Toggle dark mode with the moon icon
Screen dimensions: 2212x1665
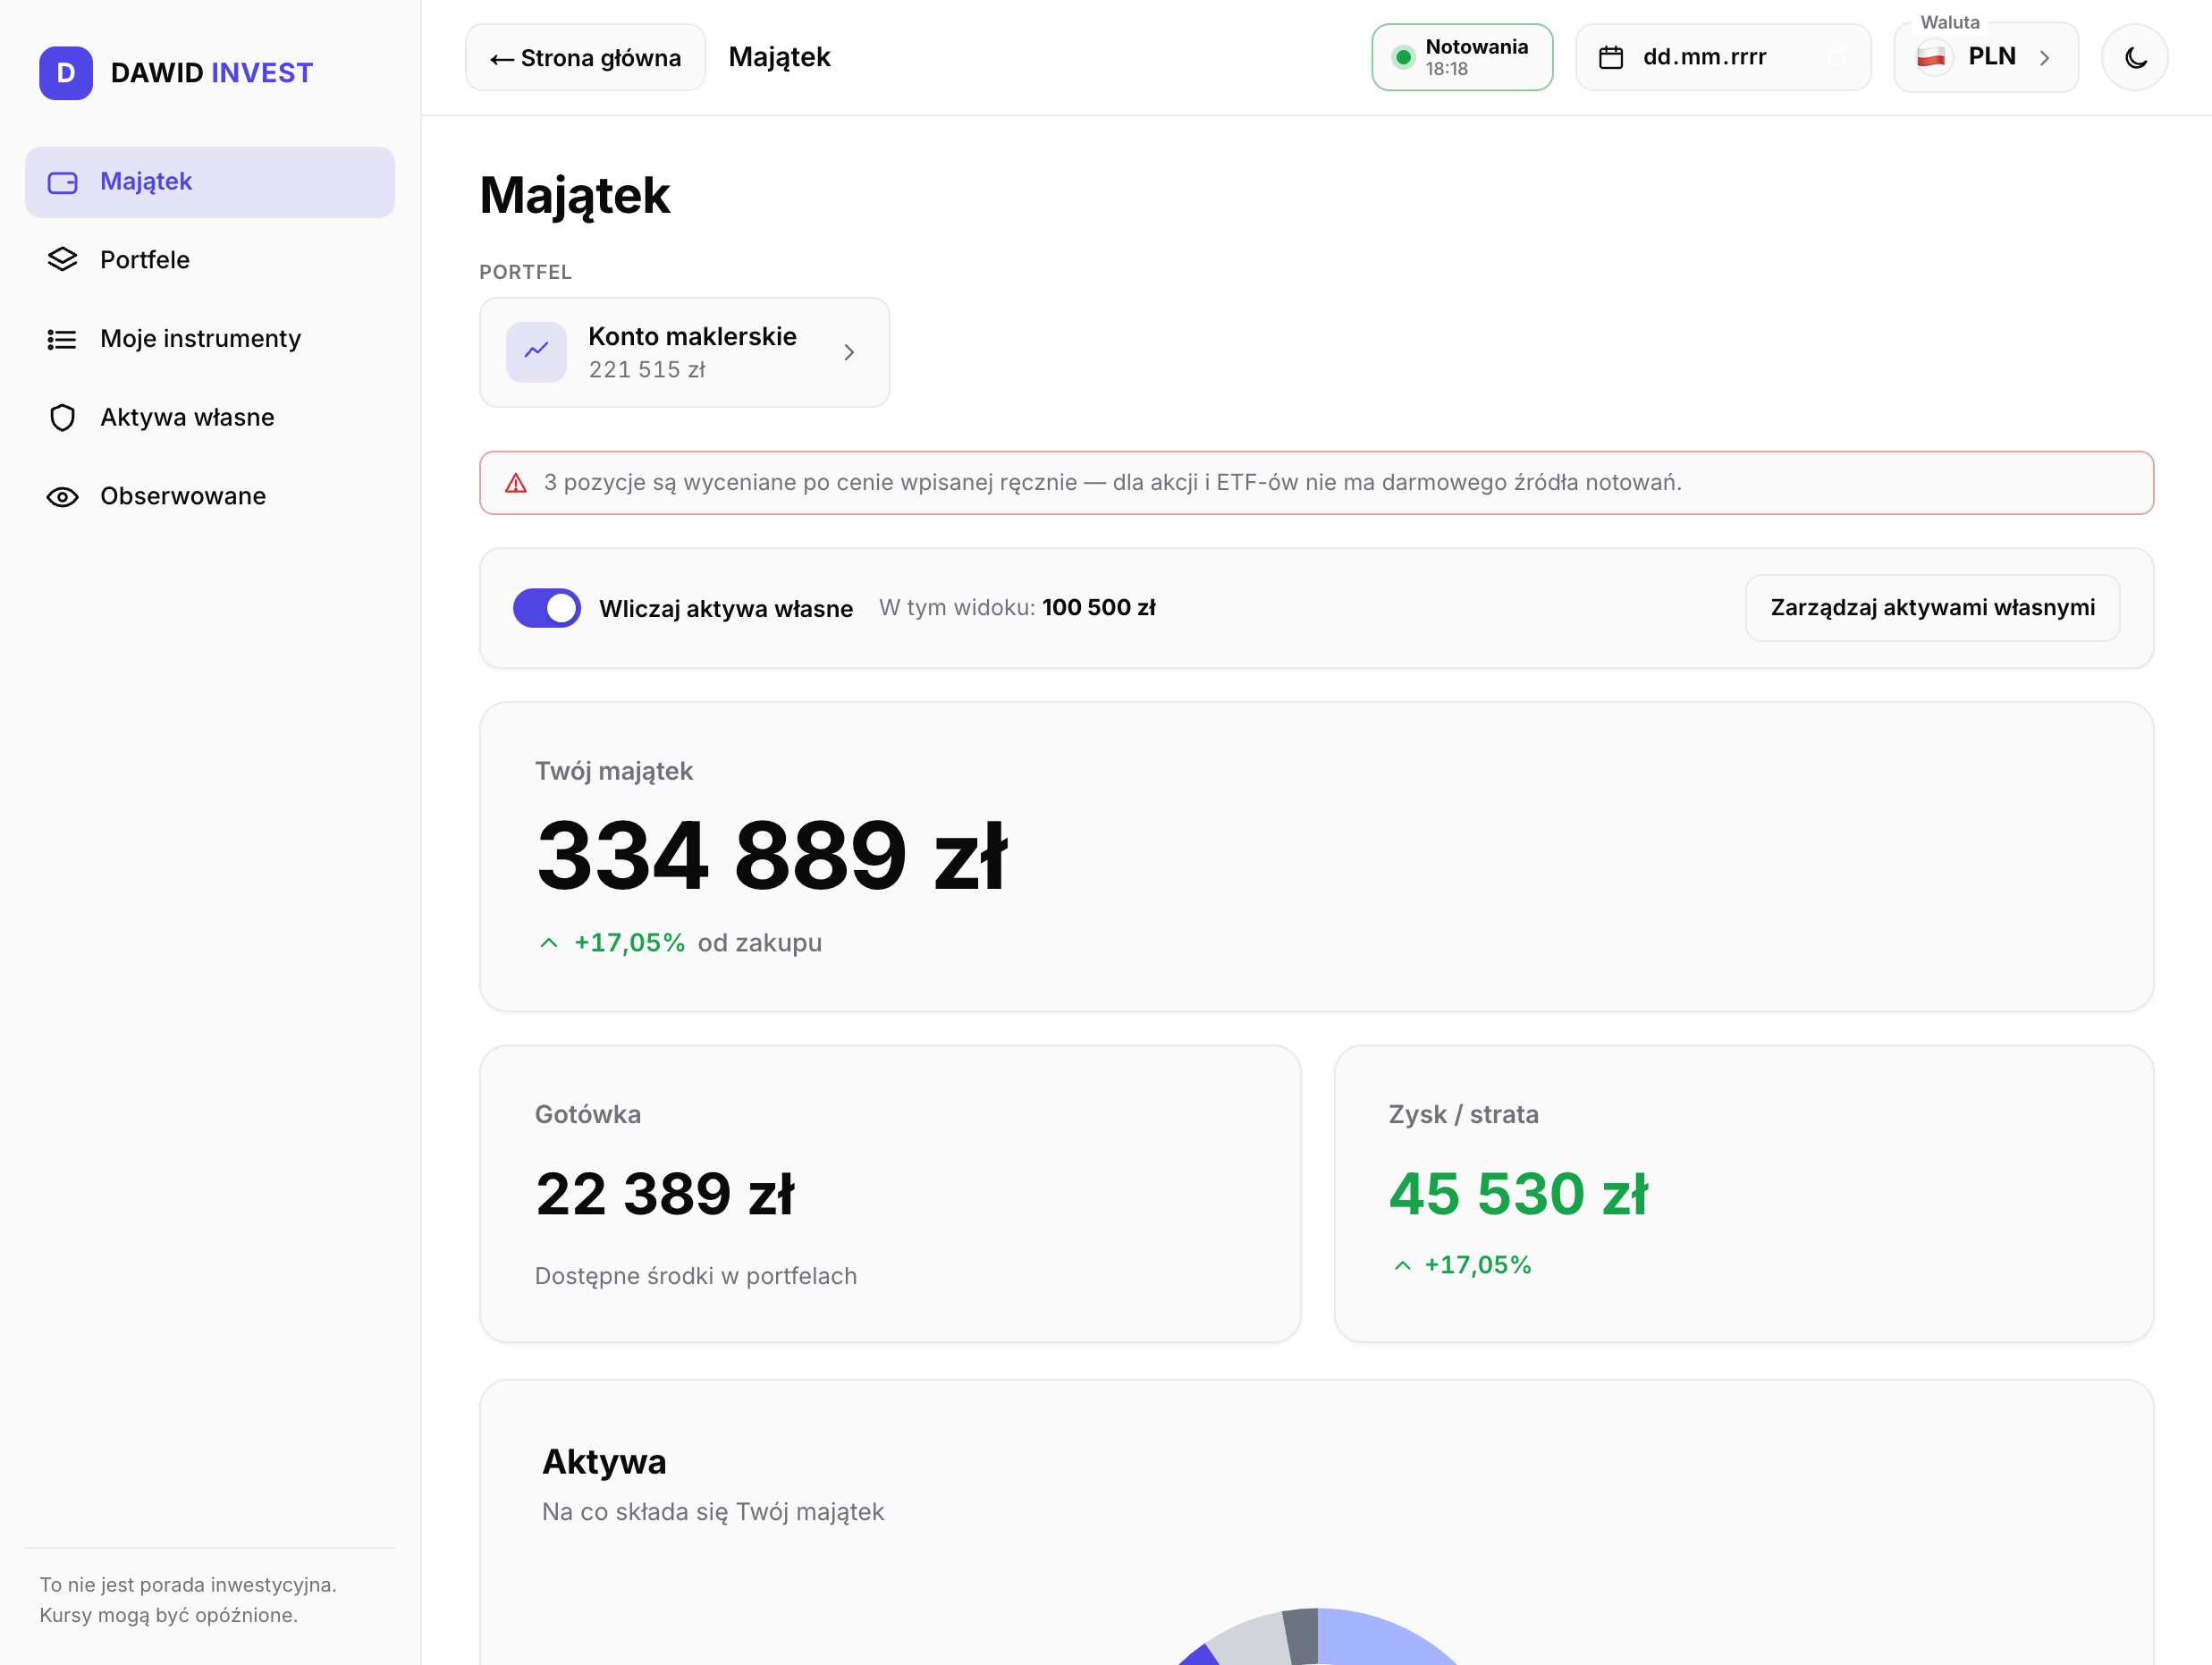click(x=2134, y=57)
